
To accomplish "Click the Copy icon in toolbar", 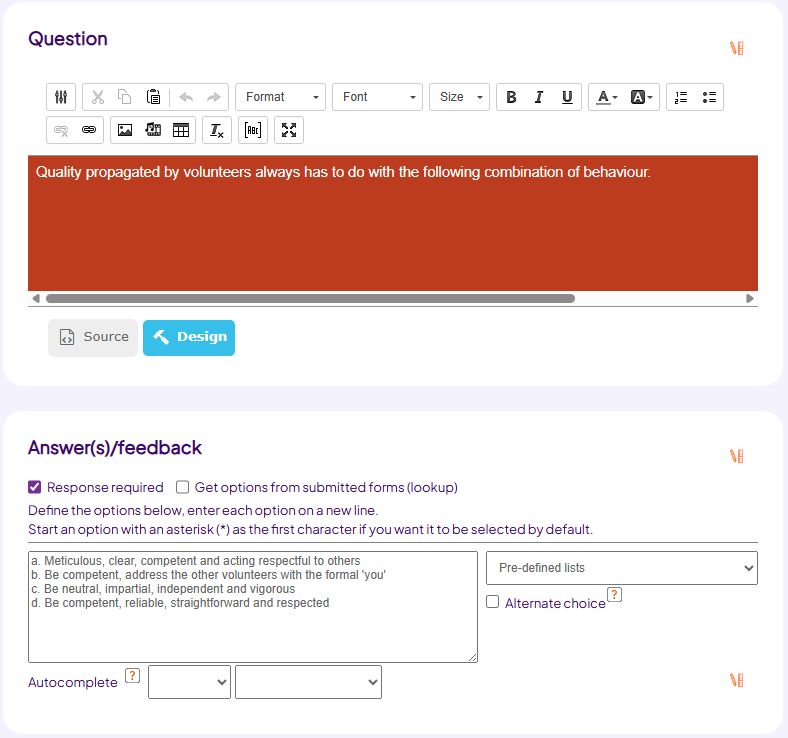I will point(125,97).
